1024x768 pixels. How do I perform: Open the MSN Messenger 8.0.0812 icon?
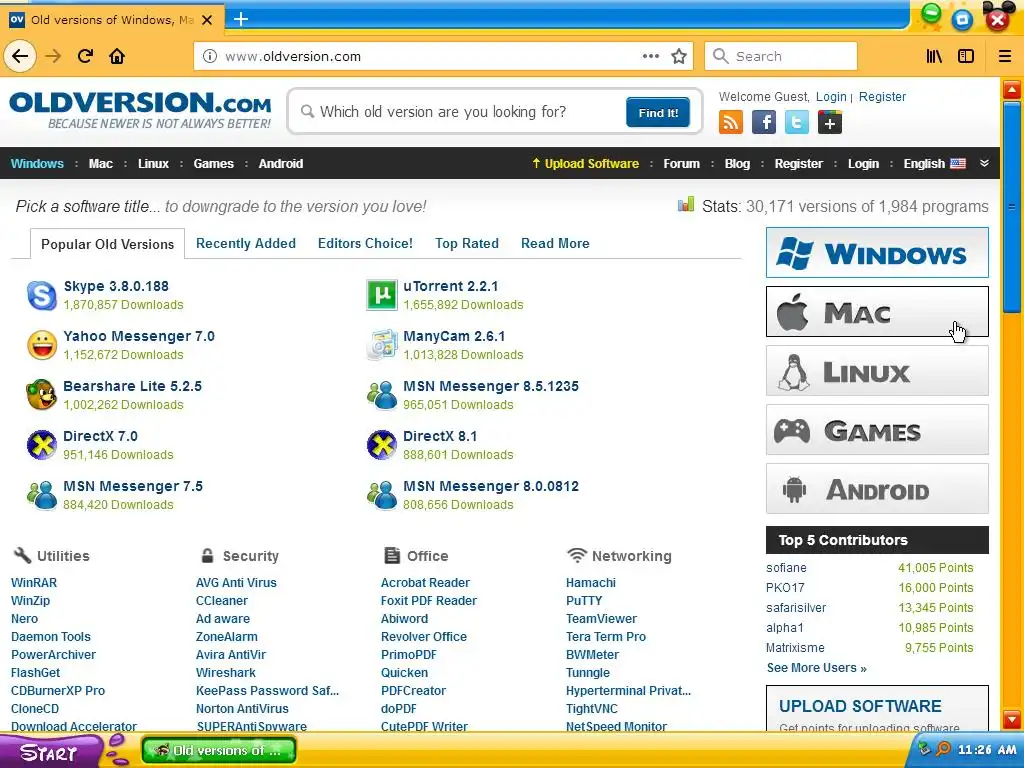click(x=381, y=495)
